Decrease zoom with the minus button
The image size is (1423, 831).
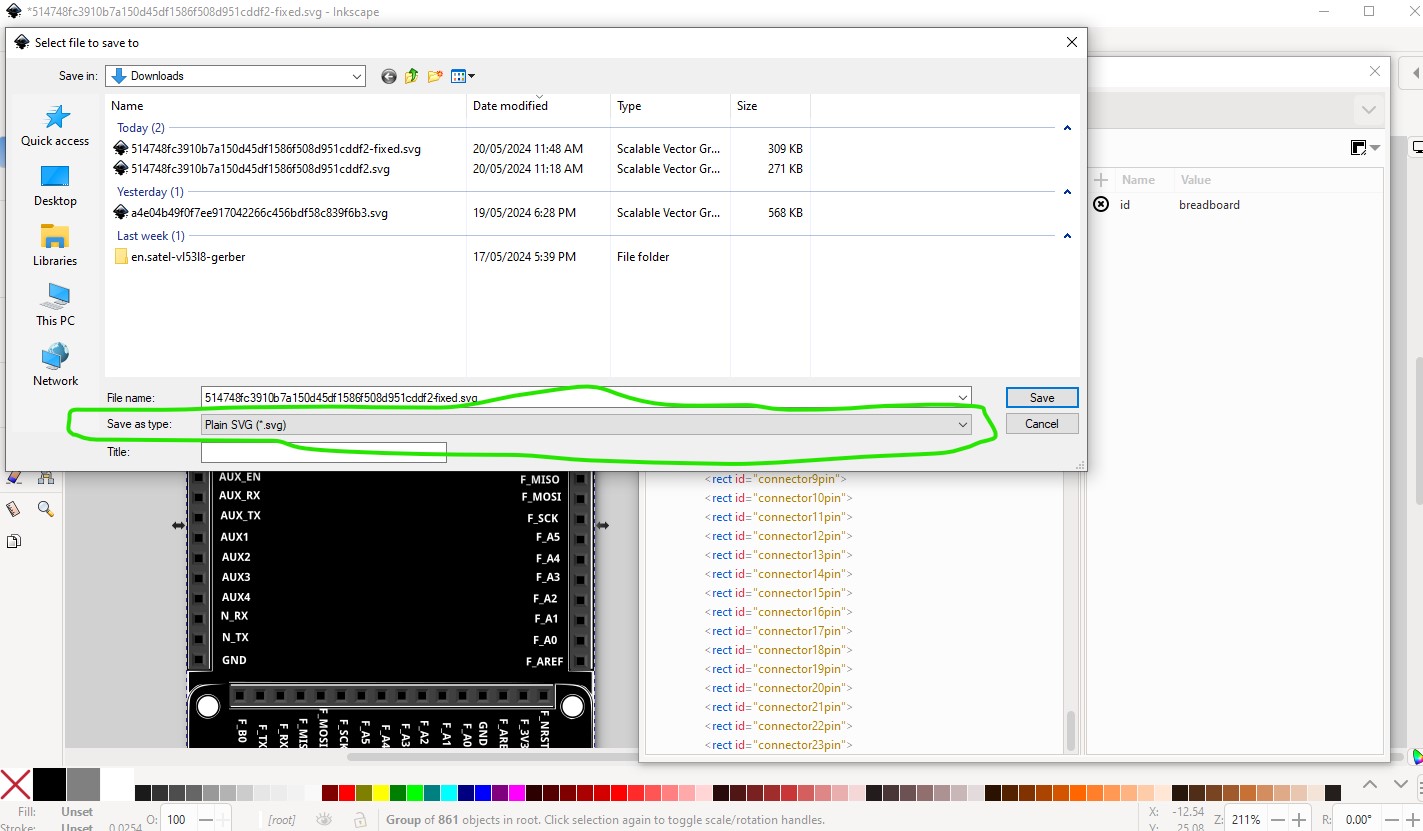point(1279,820)
